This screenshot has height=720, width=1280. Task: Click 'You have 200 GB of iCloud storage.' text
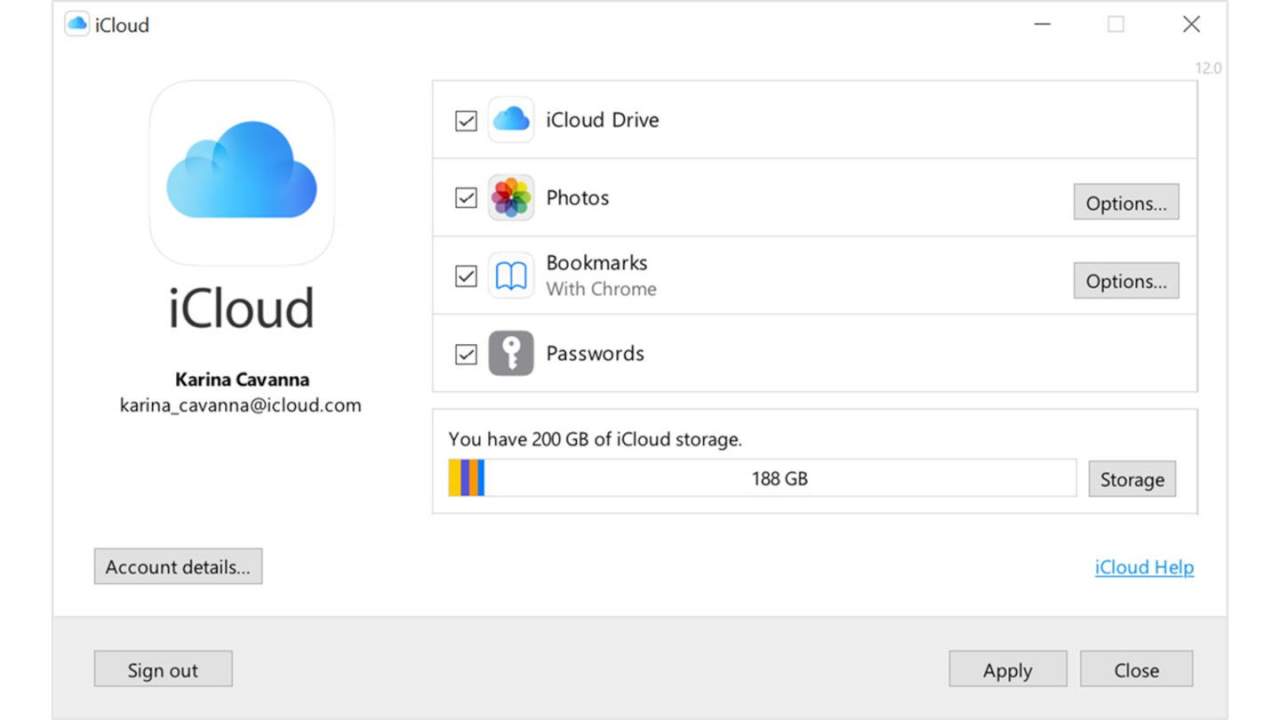click(x=595, y=439)
